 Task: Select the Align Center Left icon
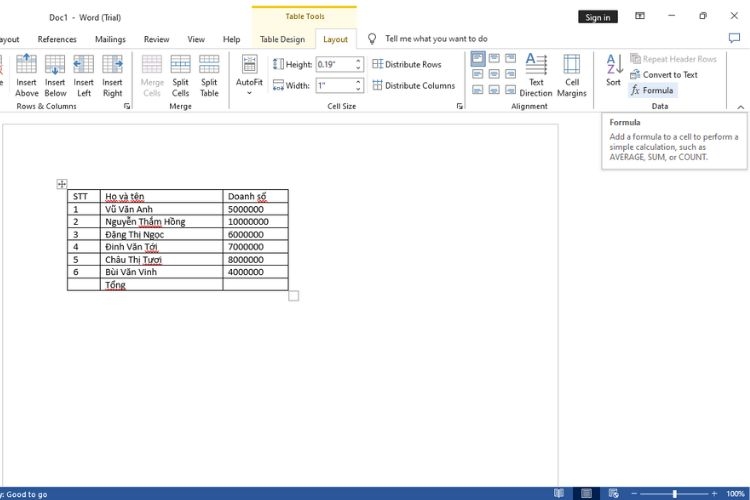pos(478,74)
